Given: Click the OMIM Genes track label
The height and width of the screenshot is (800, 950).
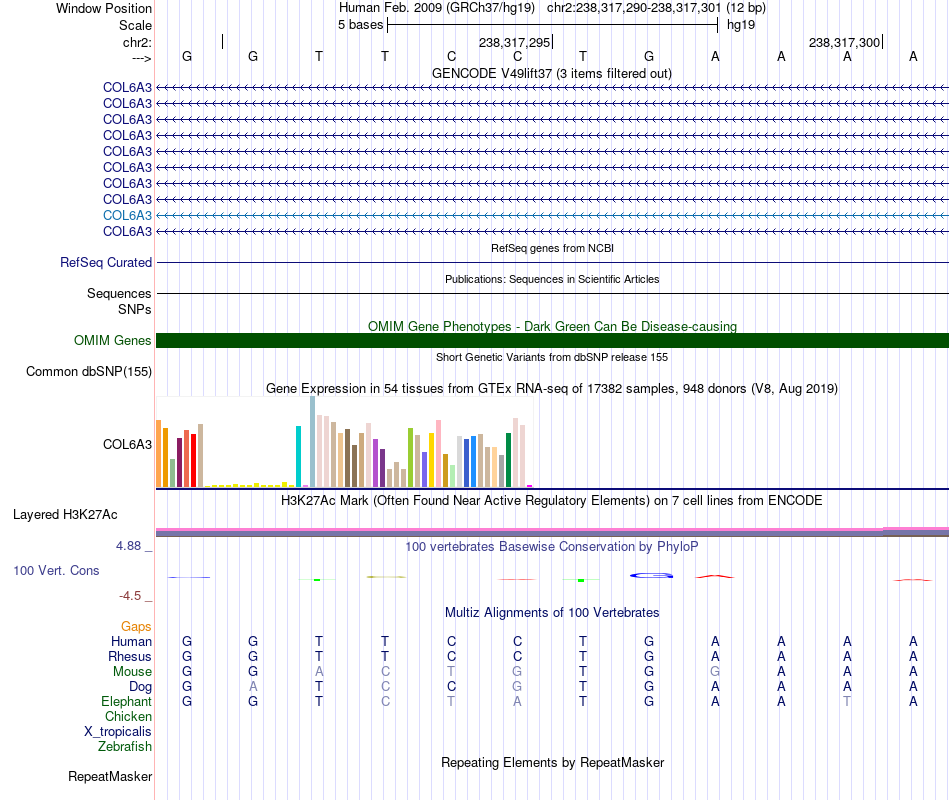Looking at the screenshot, I should (x=113, y=341).
